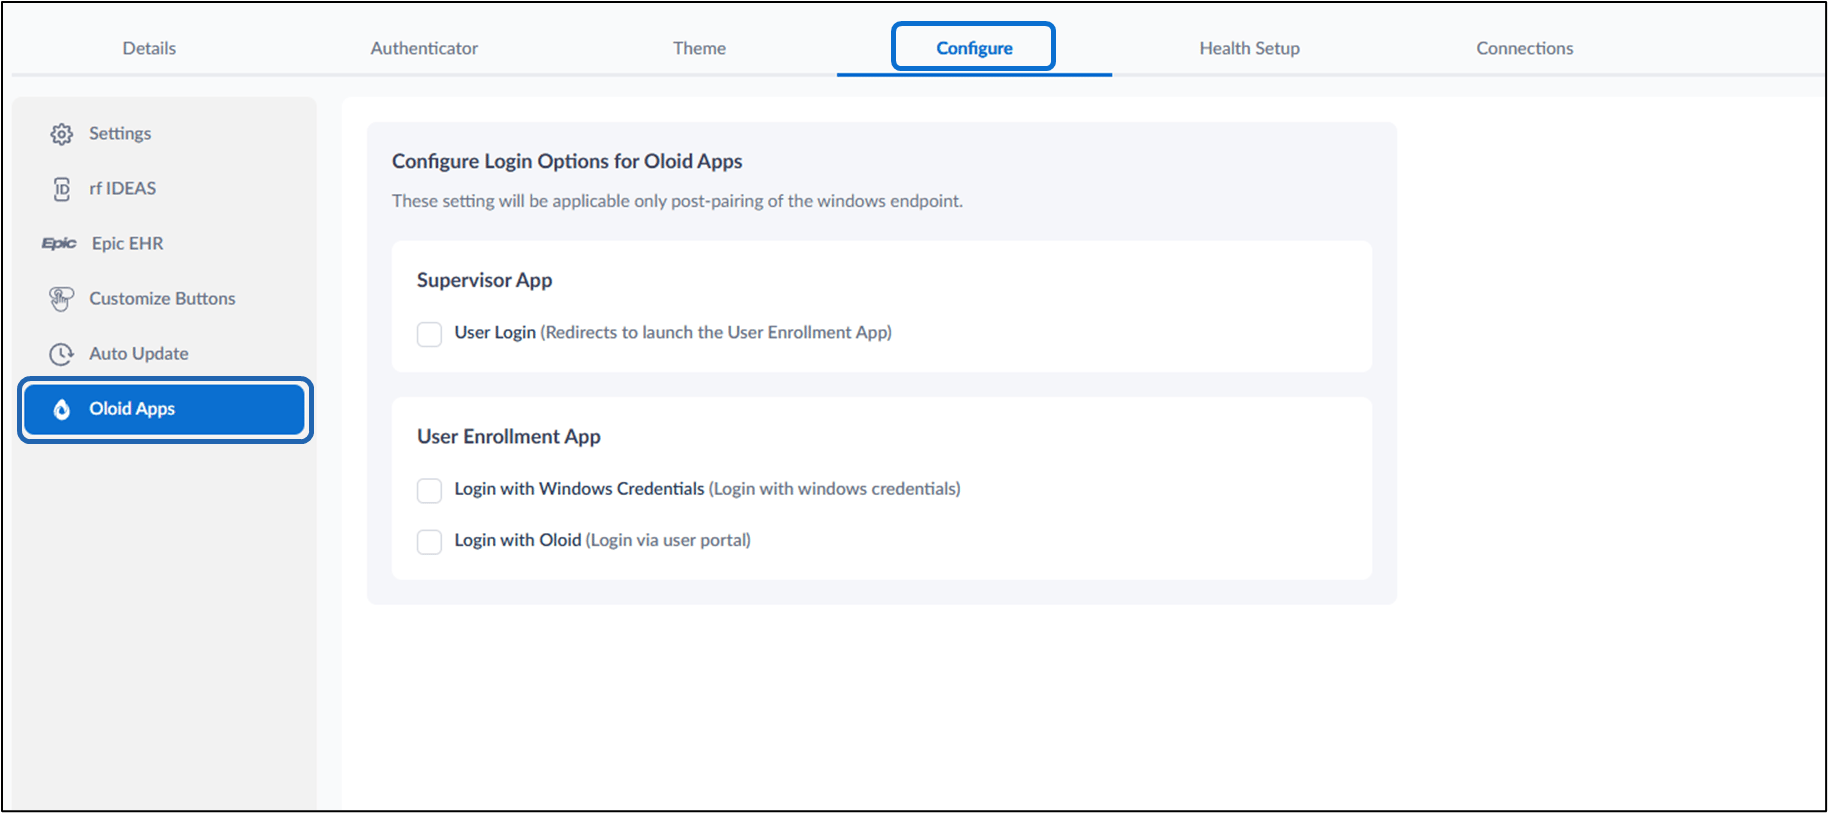Click the Settings gear icon in sidebar
Viewport: 1828px width, 813px height.
coord(62,134)
